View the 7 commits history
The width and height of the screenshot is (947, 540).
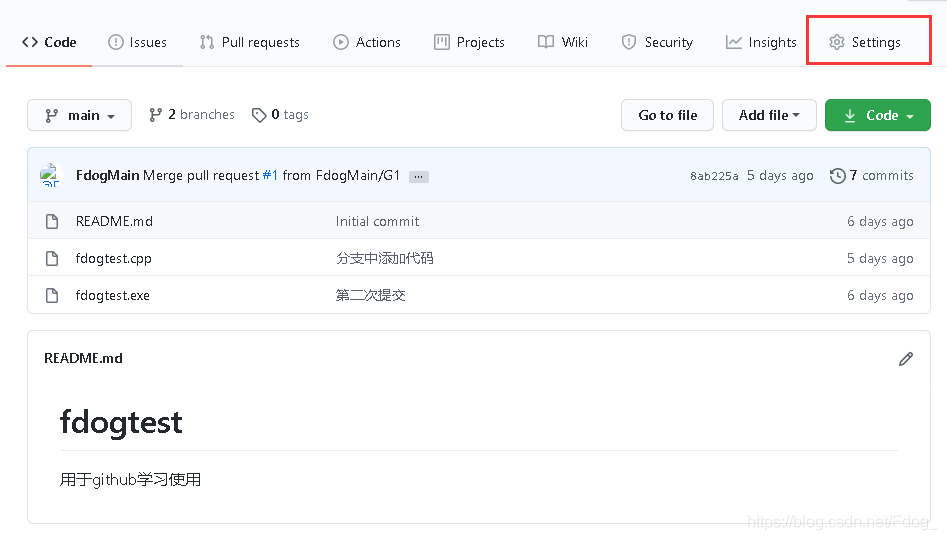tap(872, 175)
